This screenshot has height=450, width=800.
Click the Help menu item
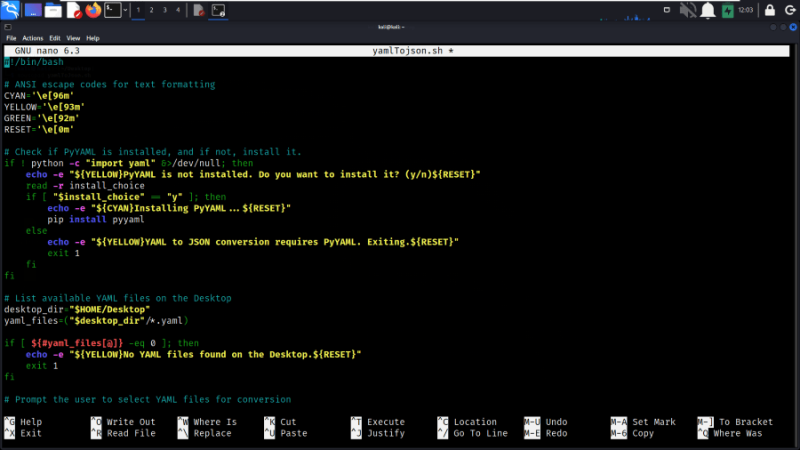93,38
